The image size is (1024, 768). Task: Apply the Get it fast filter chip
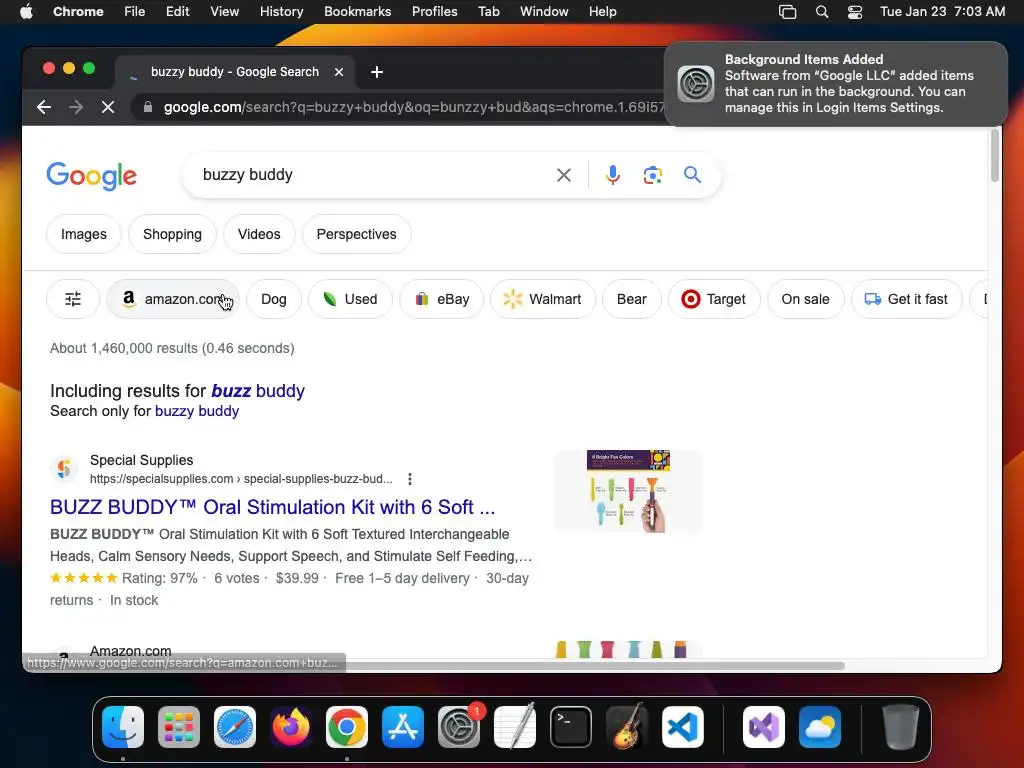coord(906,299)
